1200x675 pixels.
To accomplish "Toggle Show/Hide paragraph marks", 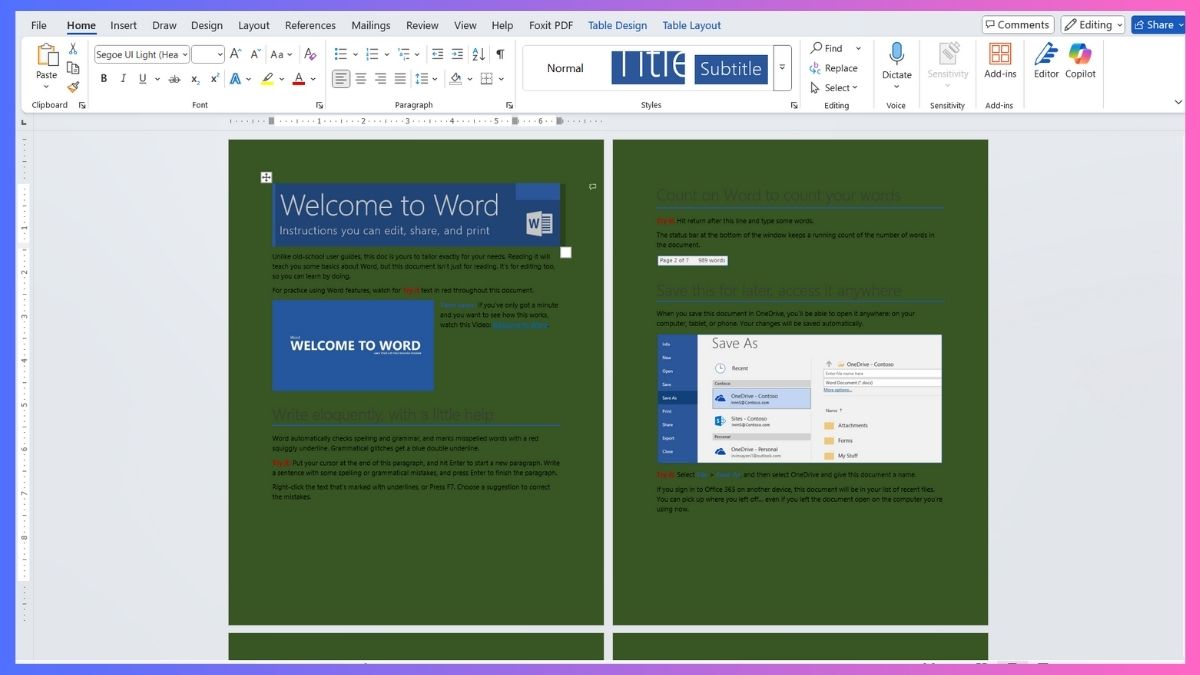I will coord(500,54).
